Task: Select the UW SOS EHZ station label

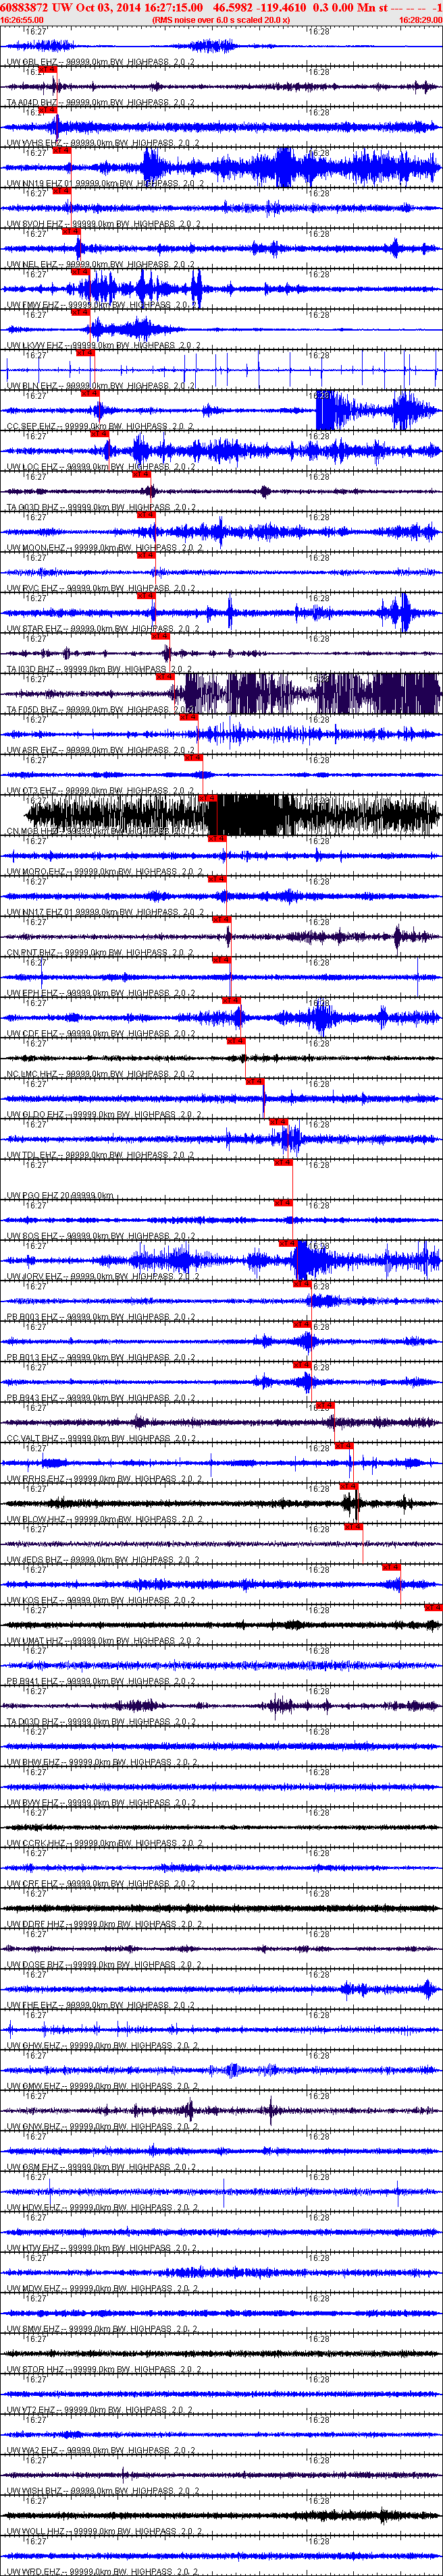Action: pyautogui.click(x=101, y=1236)
